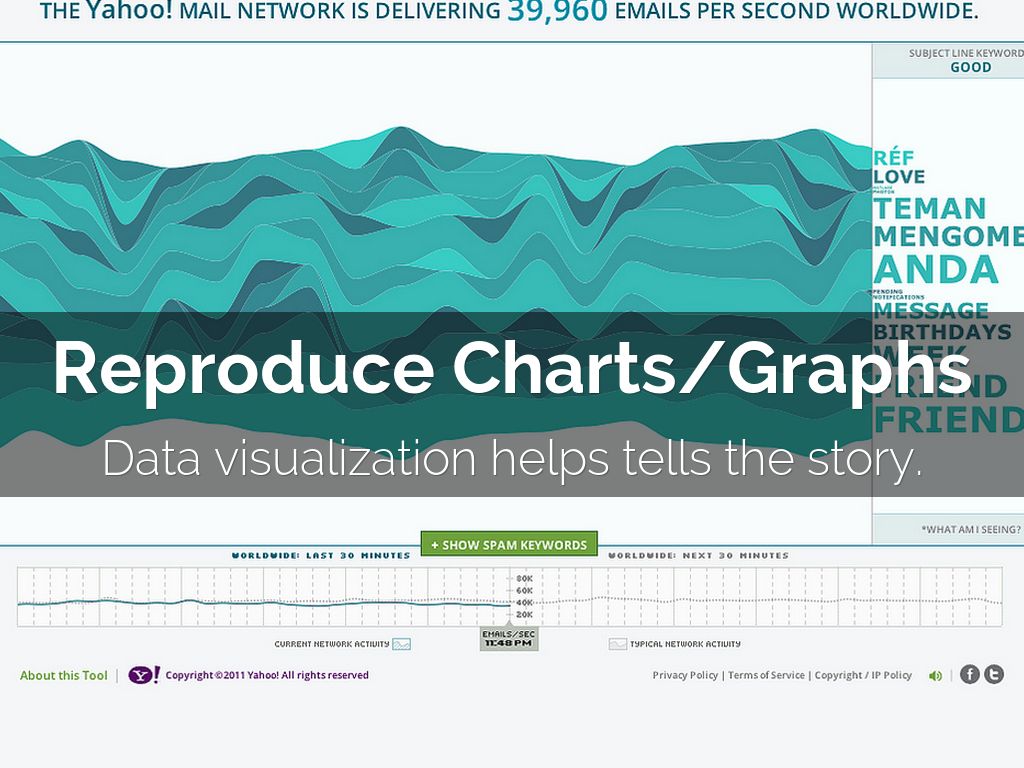The width and height of the screenshot is (1024, 768).
Task: Click the Worldwide: Next 30 Minutes label
Action: pos(698,555)
